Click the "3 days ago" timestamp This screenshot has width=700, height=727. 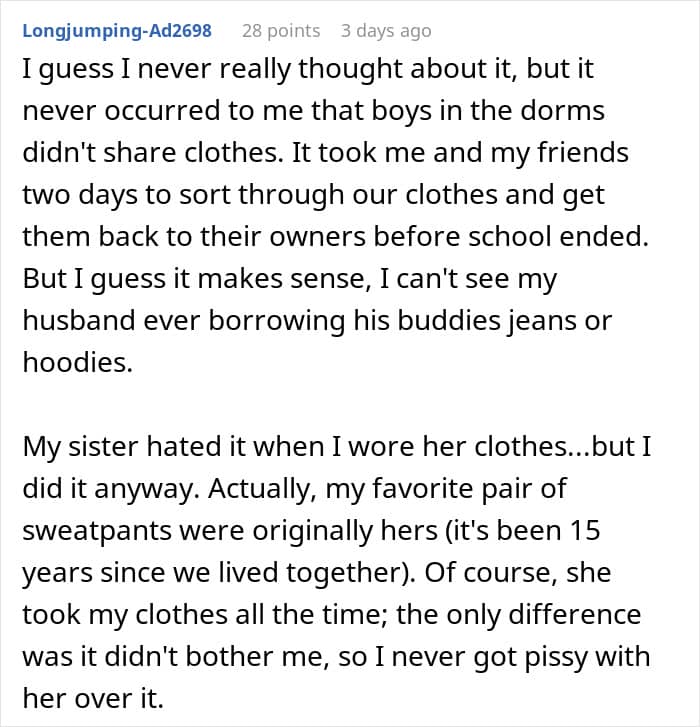tap(386, 30)
